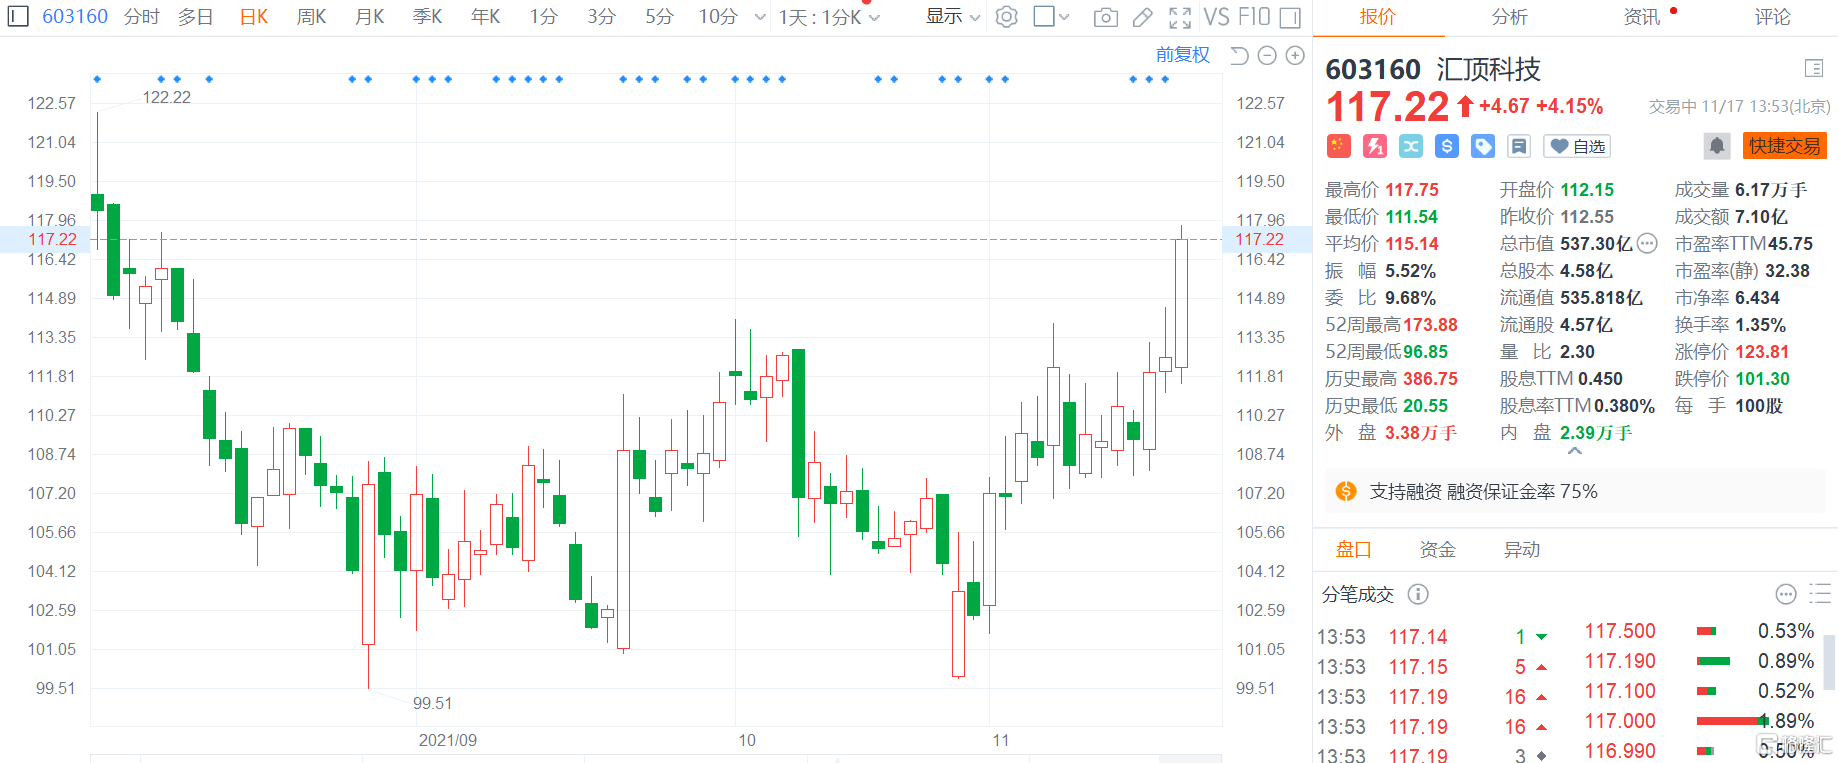Select 季K quarterly candlestick

[428, 17]
